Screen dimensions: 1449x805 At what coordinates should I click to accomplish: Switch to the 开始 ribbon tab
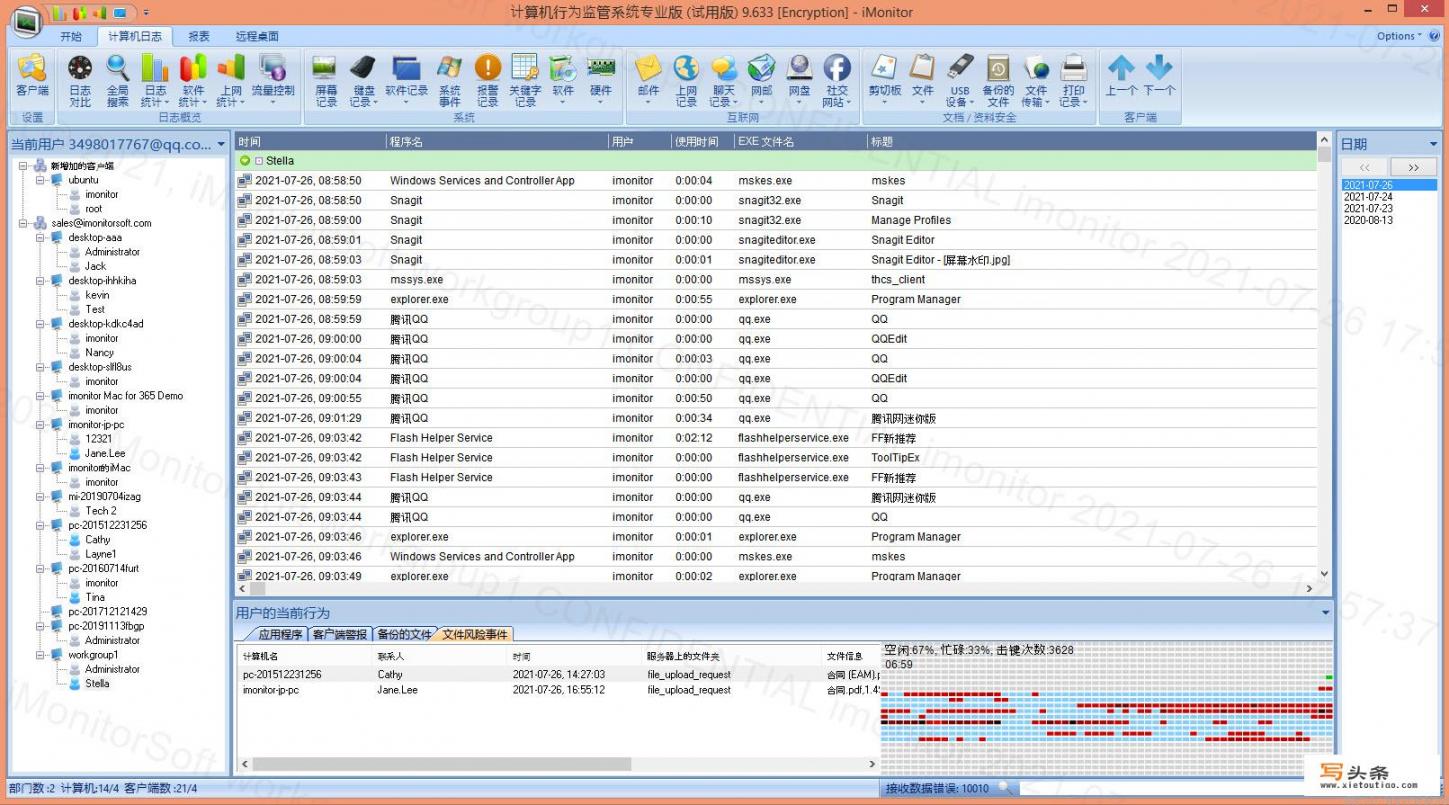(x=71, y=36)
